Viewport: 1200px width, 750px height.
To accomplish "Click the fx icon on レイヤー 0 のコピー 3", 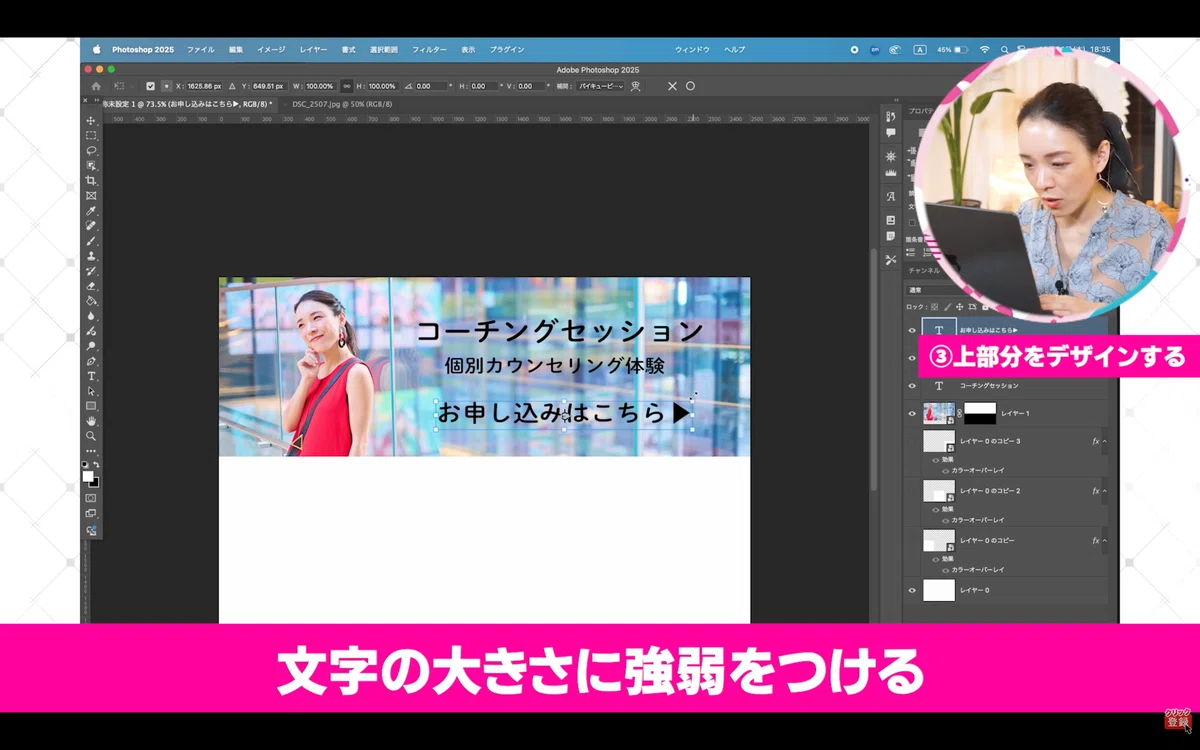I will [1096, 441].
